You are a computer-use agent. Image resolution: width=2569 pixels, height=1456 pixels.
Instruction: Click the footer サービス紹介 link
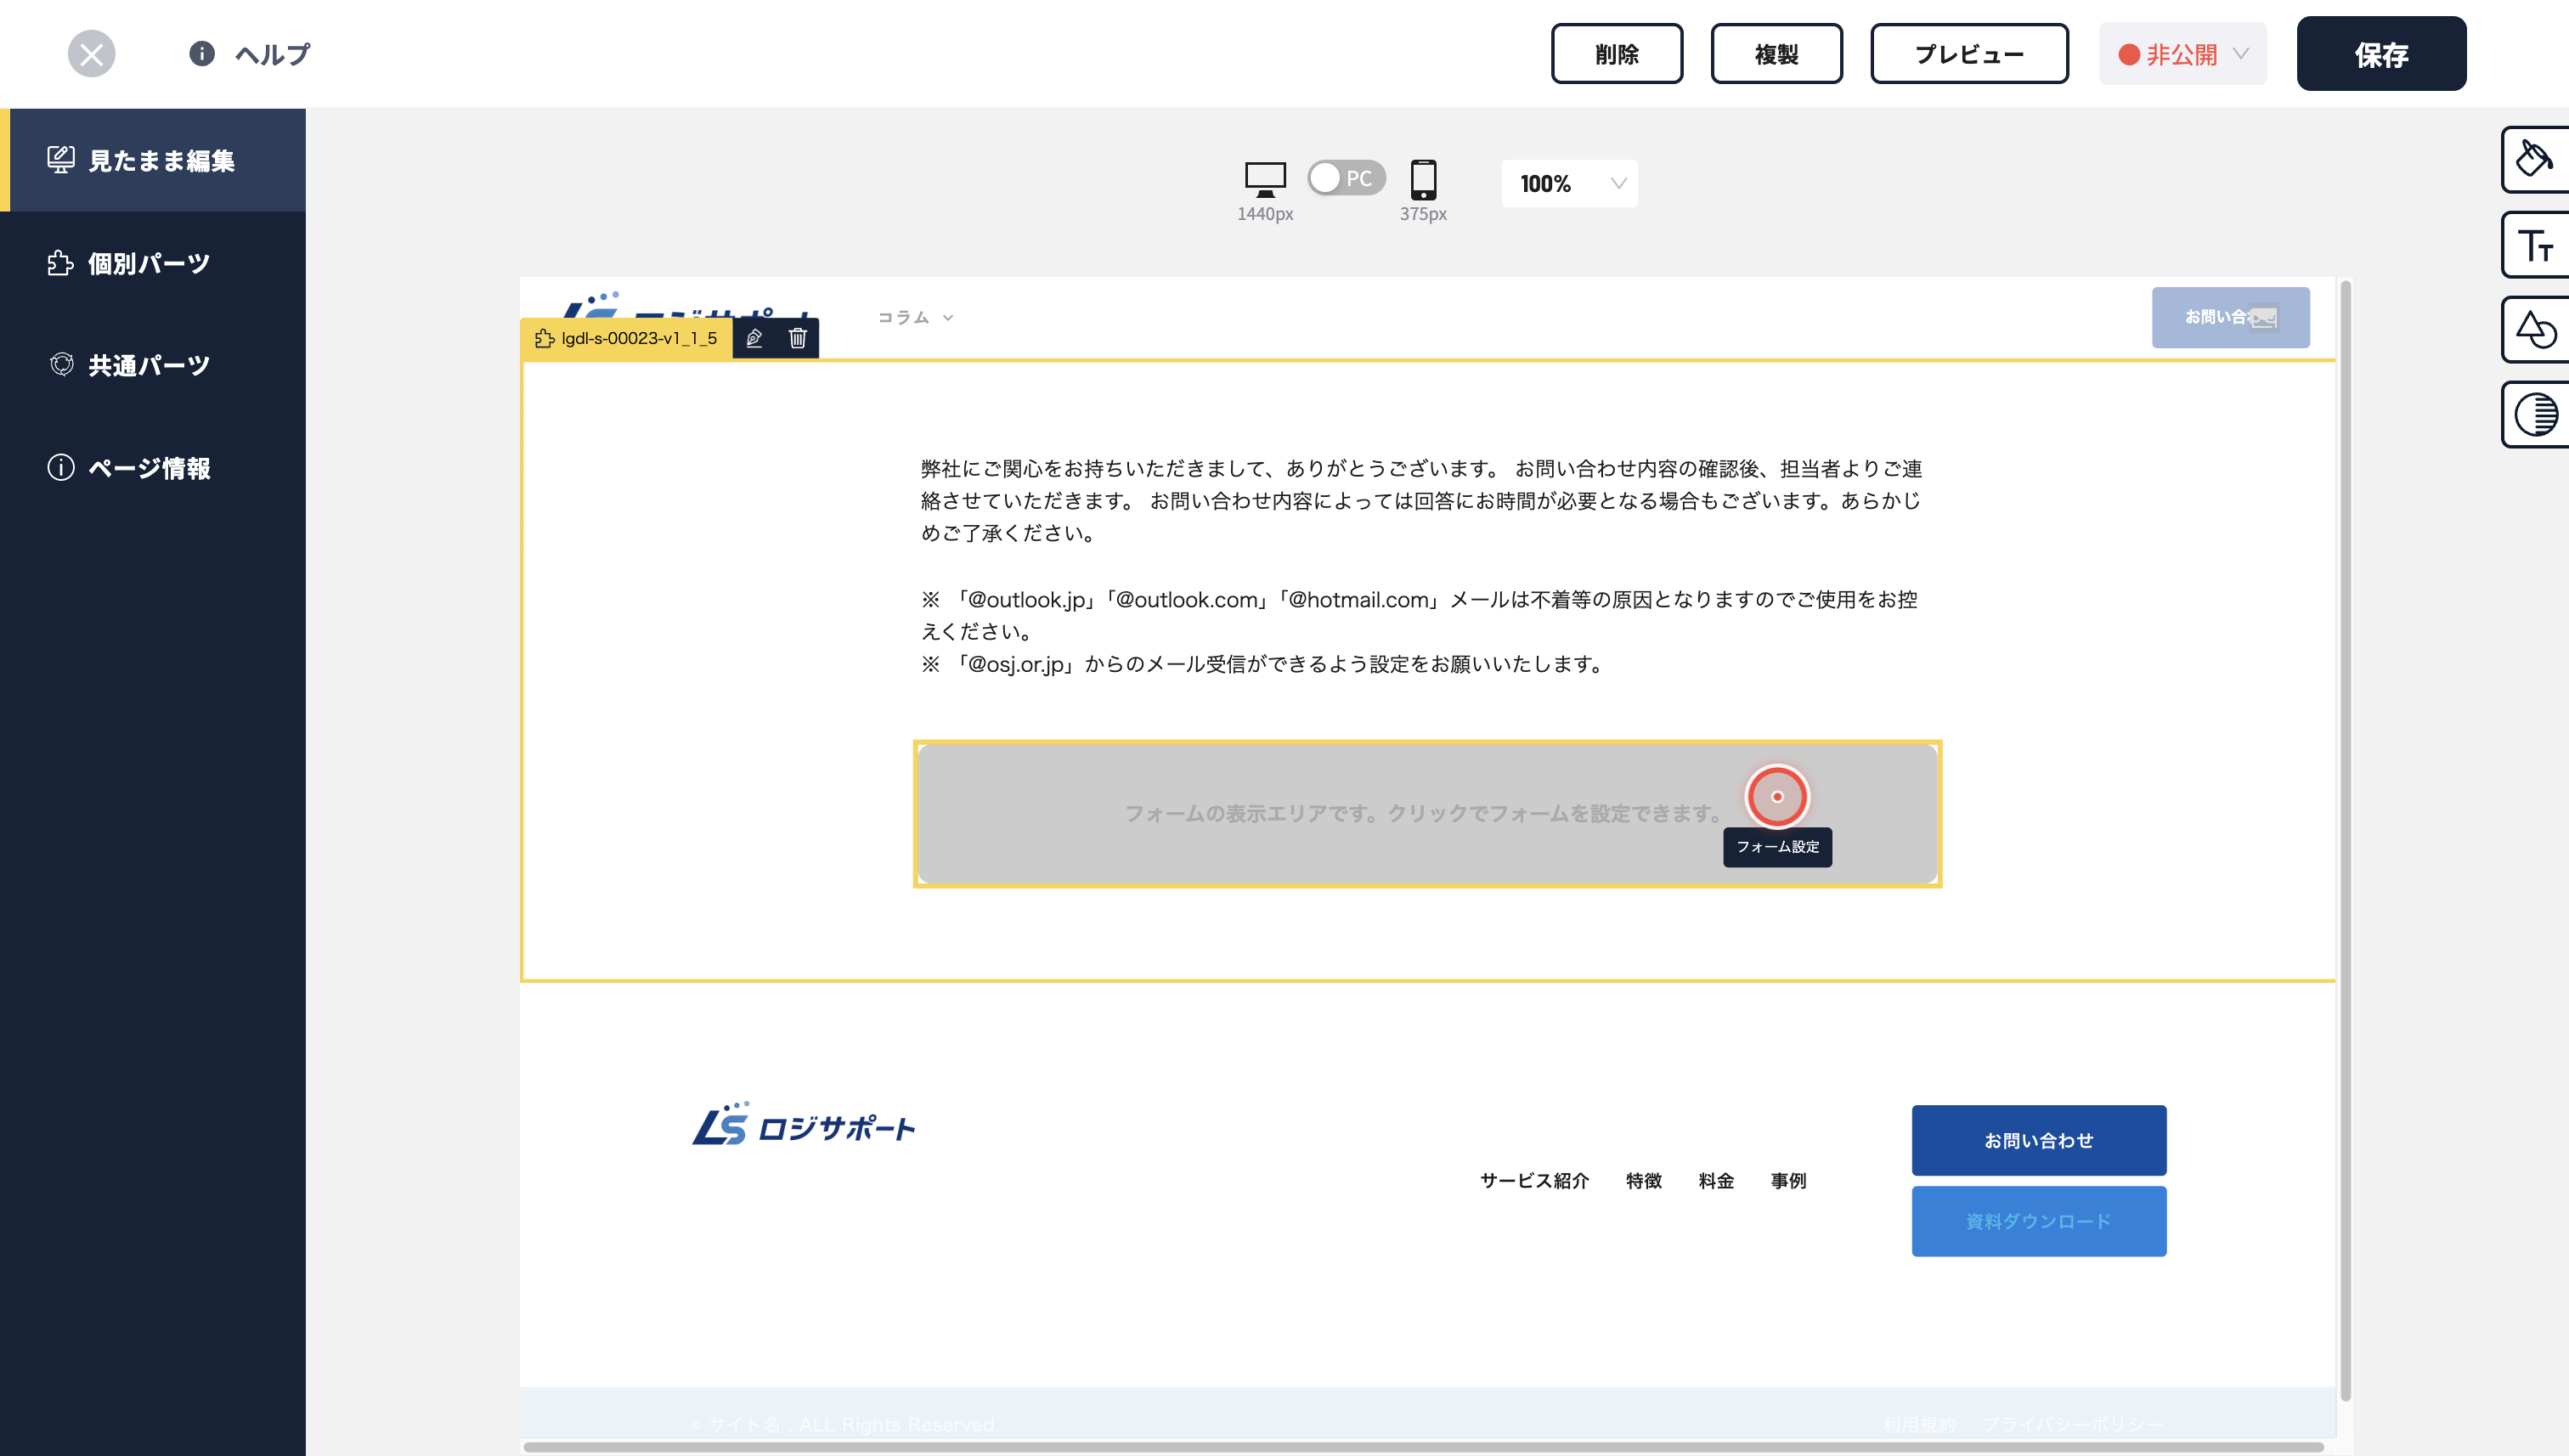(x=1534, y=1181)
